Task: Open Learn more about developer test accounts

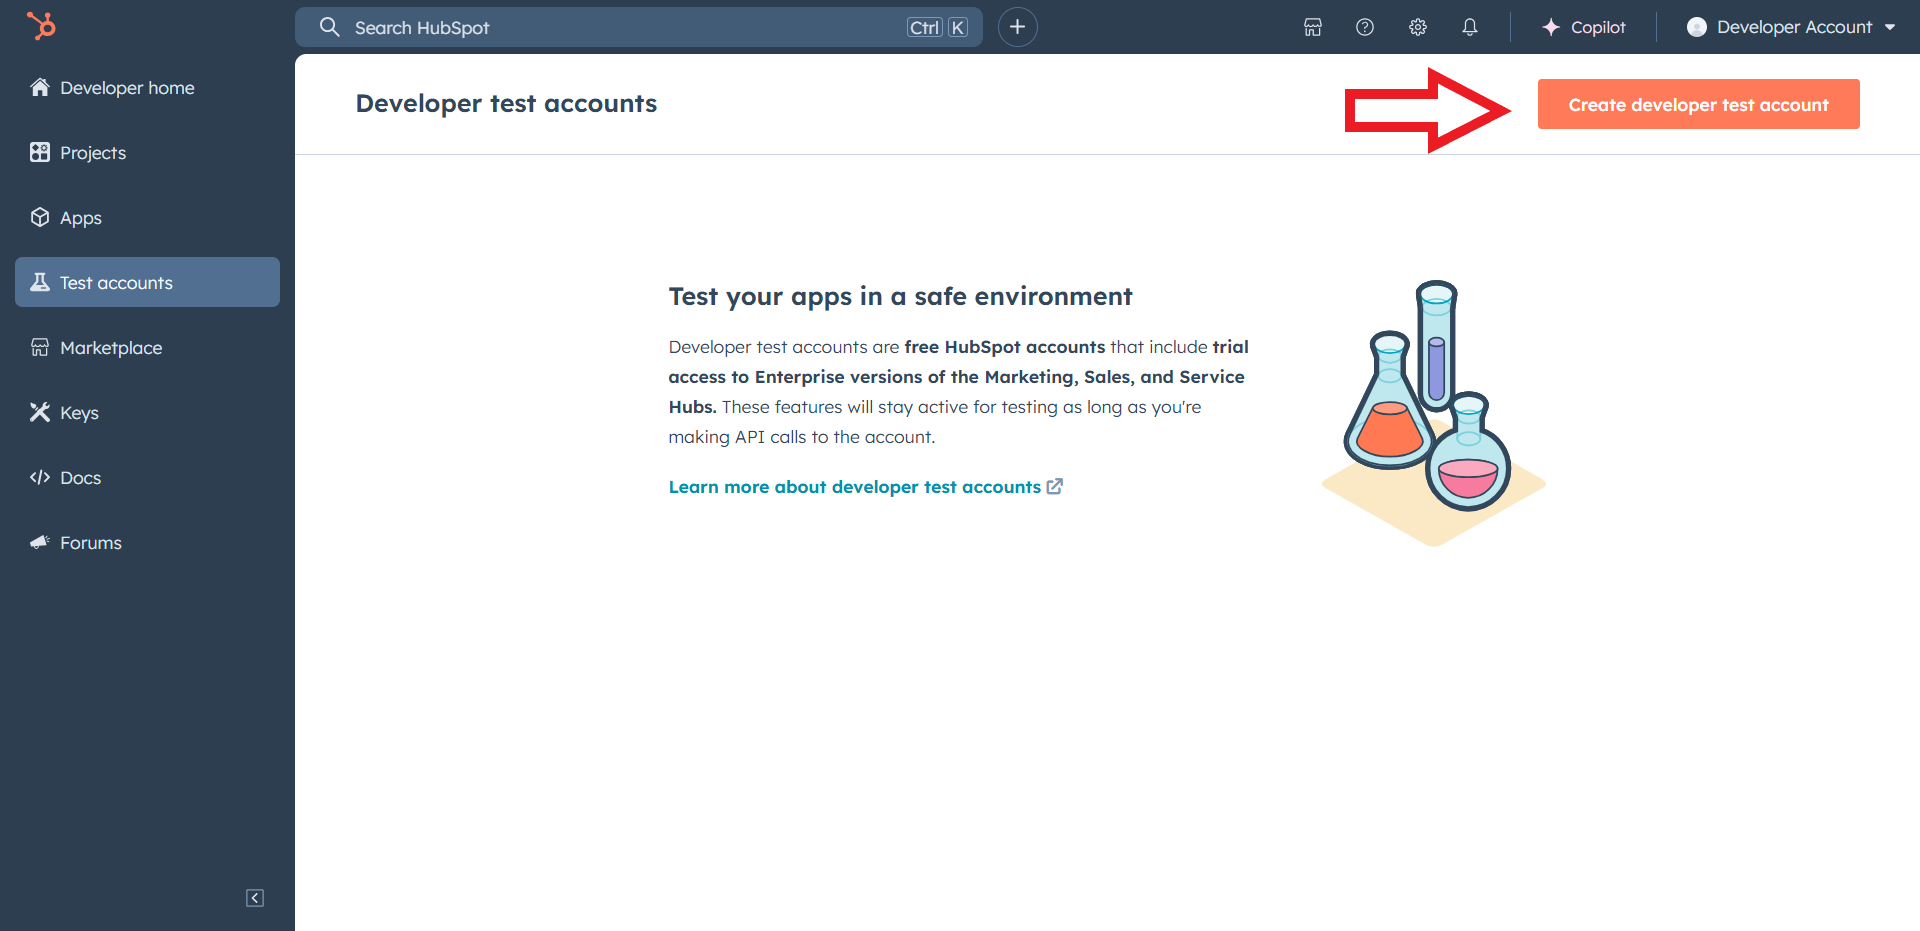Action: tap(855, 487)
